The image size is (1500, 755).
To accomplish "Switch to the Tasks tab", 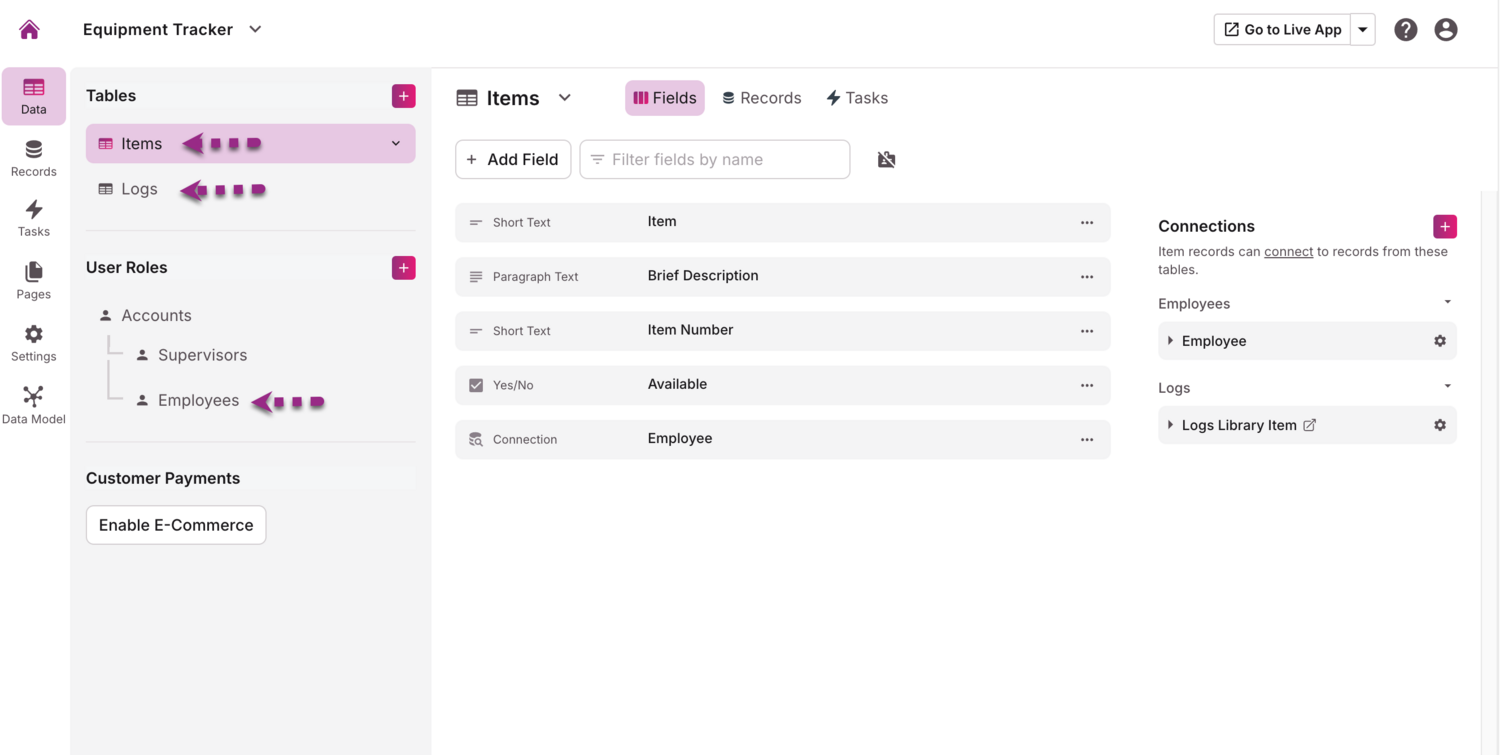I will click(857, 98).
